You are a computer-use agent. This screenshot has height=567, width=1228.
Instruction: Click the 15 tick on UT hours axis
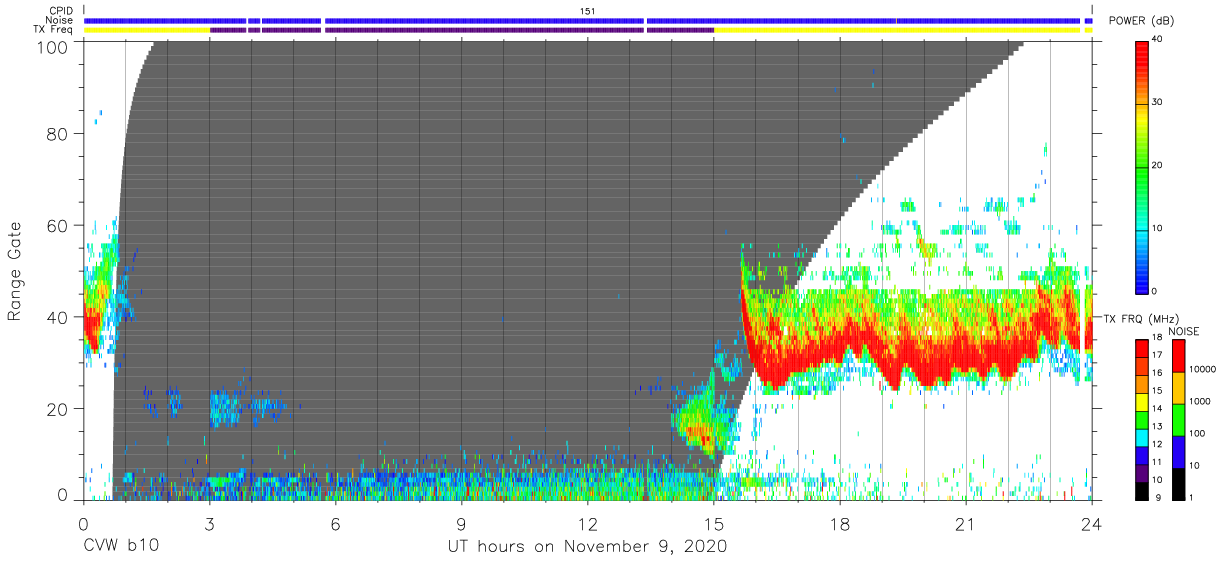(x=714, y=523)
